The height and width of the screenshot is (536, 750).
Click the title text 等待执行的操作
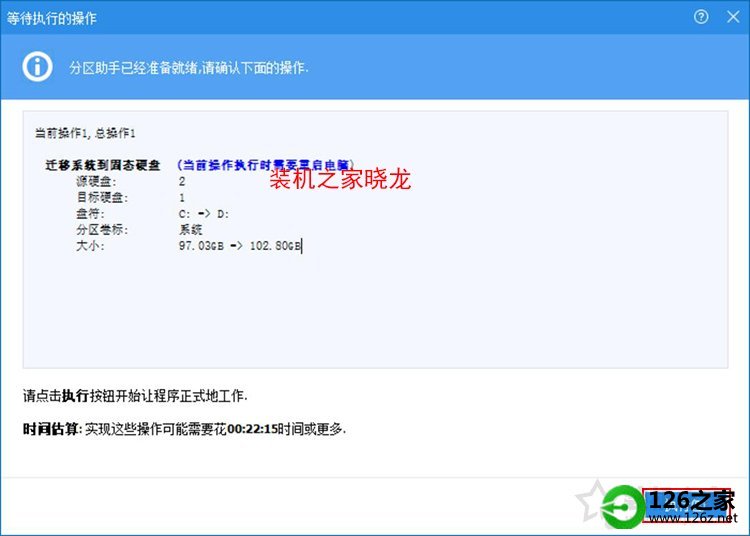coord(52,19)
